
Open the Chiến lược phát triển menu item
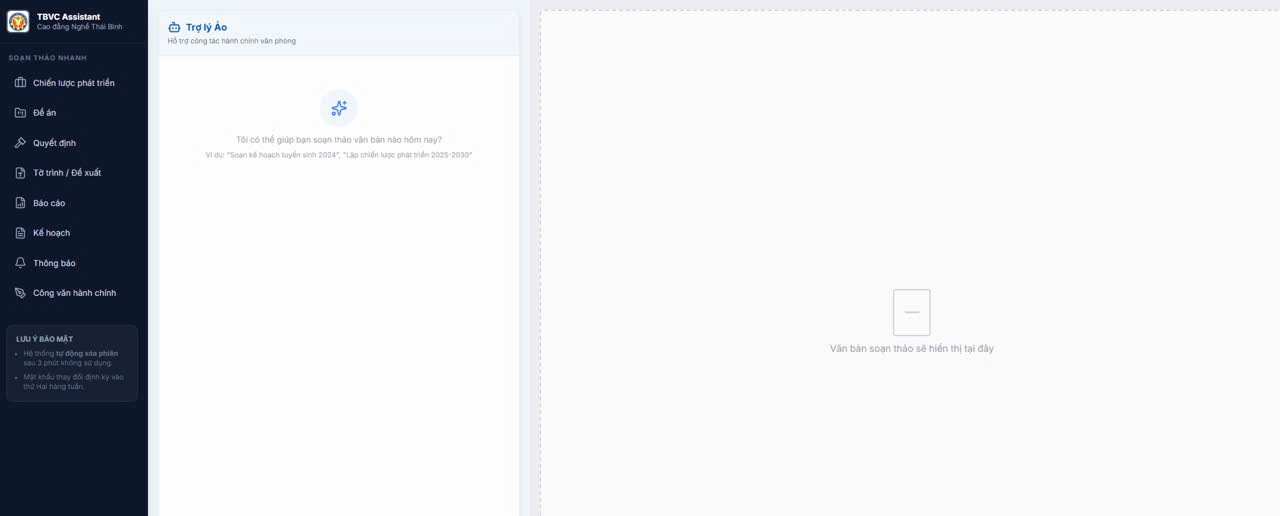tap(74, 83)
